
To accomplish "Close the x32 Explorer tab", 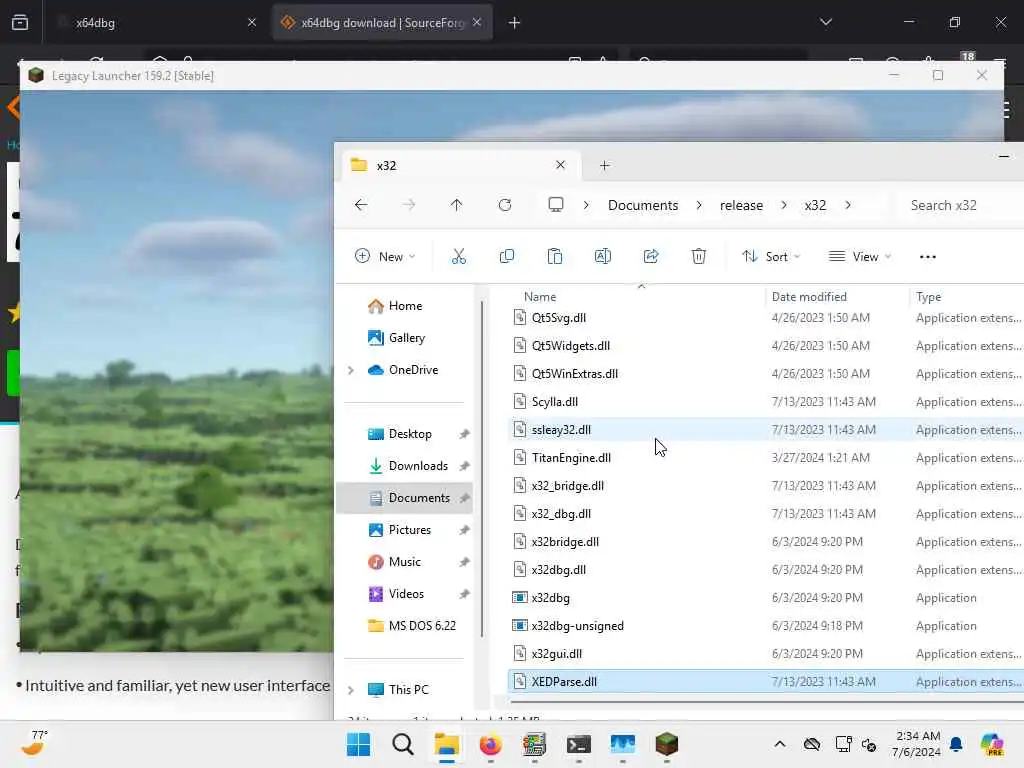I will (560, 165).
